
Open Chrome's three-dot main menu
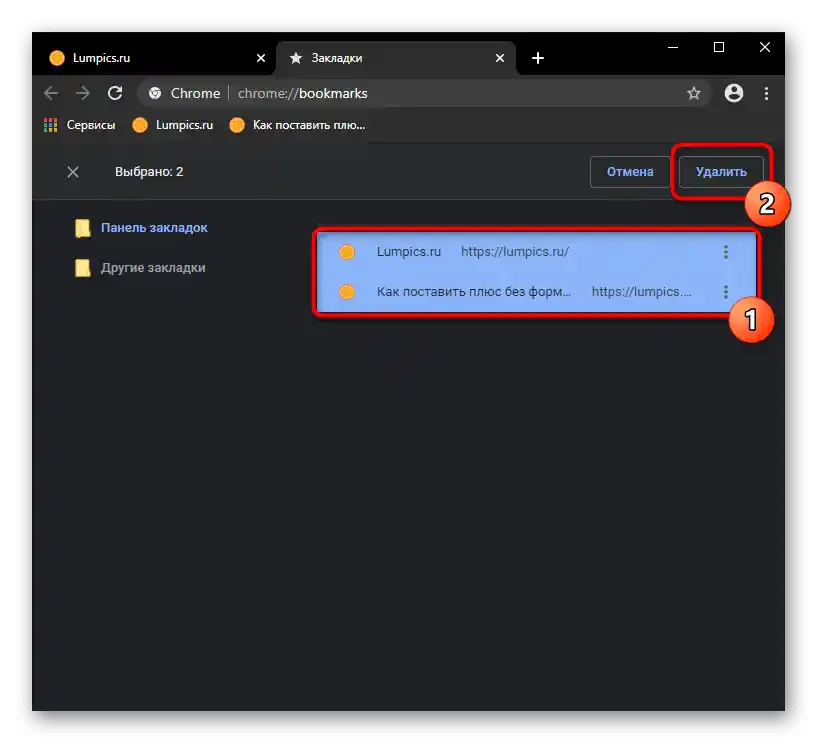[766, 93]
